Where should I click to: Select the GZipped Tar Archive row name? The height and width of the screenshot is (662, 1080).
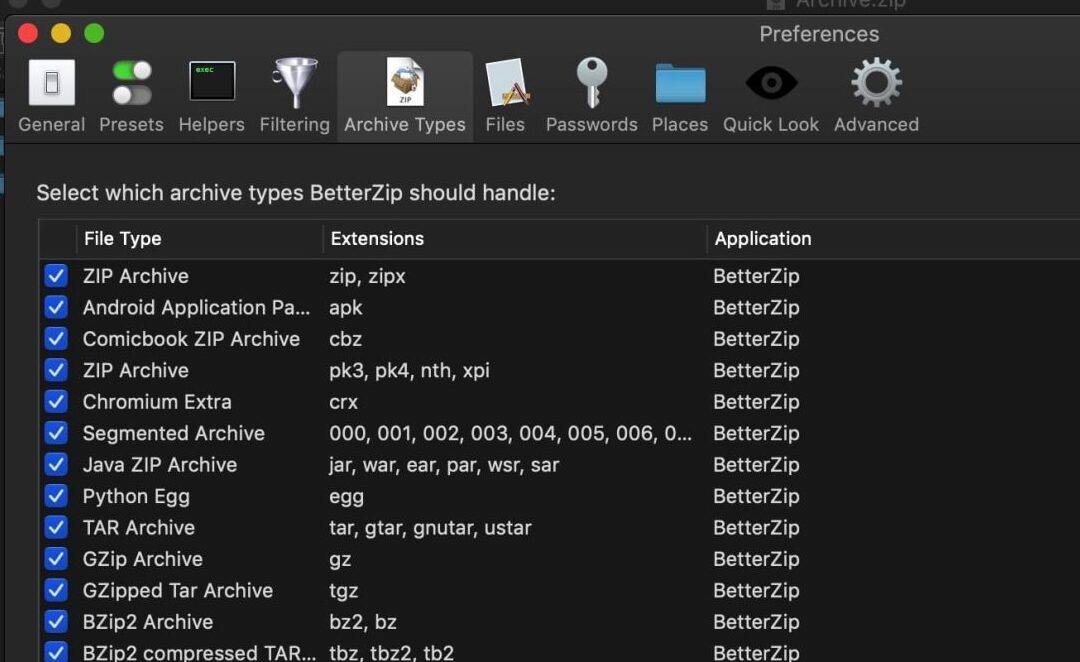pyautogui.click(x=178, y=590)
